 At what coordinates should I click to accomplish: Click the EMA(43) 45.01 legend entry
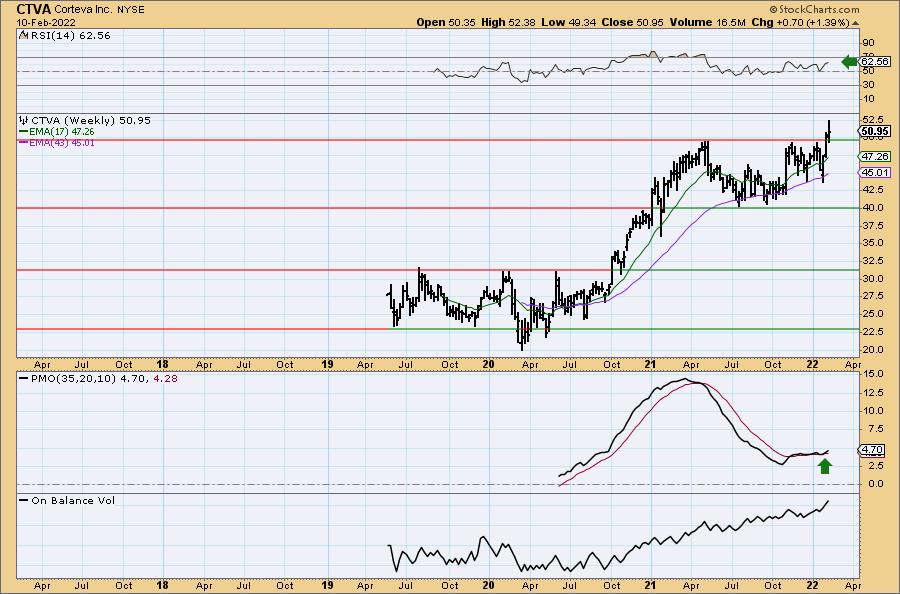(x=61, y=143)
